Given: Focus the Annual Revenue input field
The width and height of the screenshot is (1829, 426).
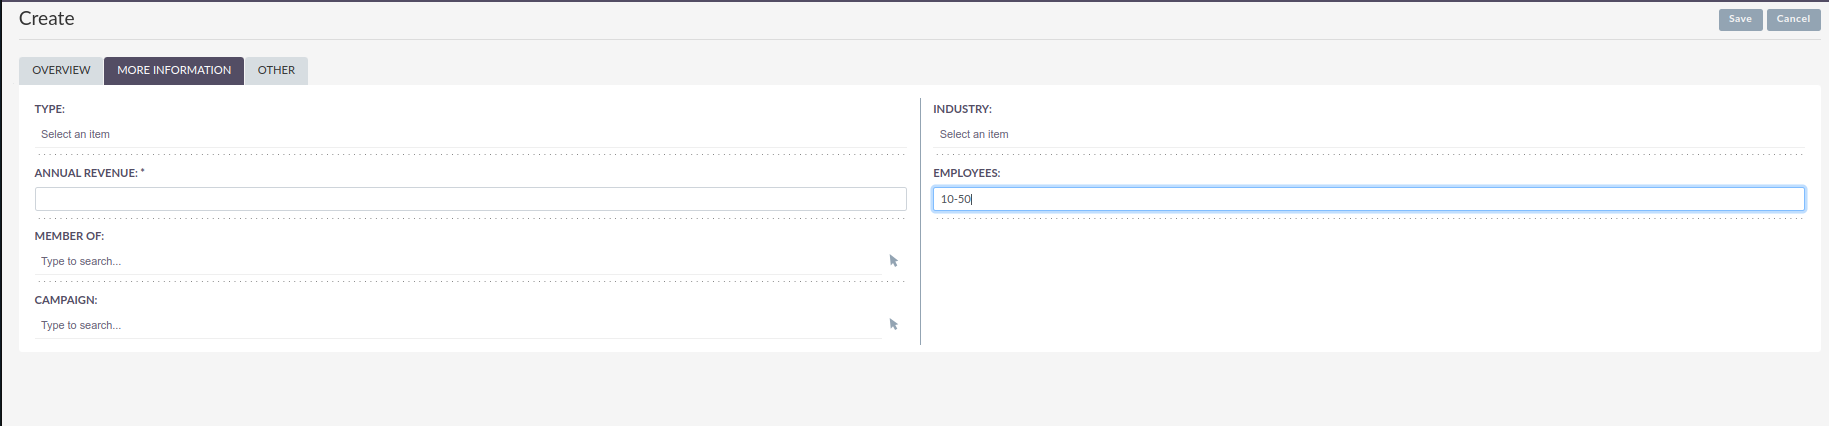Looking at the screenshot, I should tap(470, 199).
